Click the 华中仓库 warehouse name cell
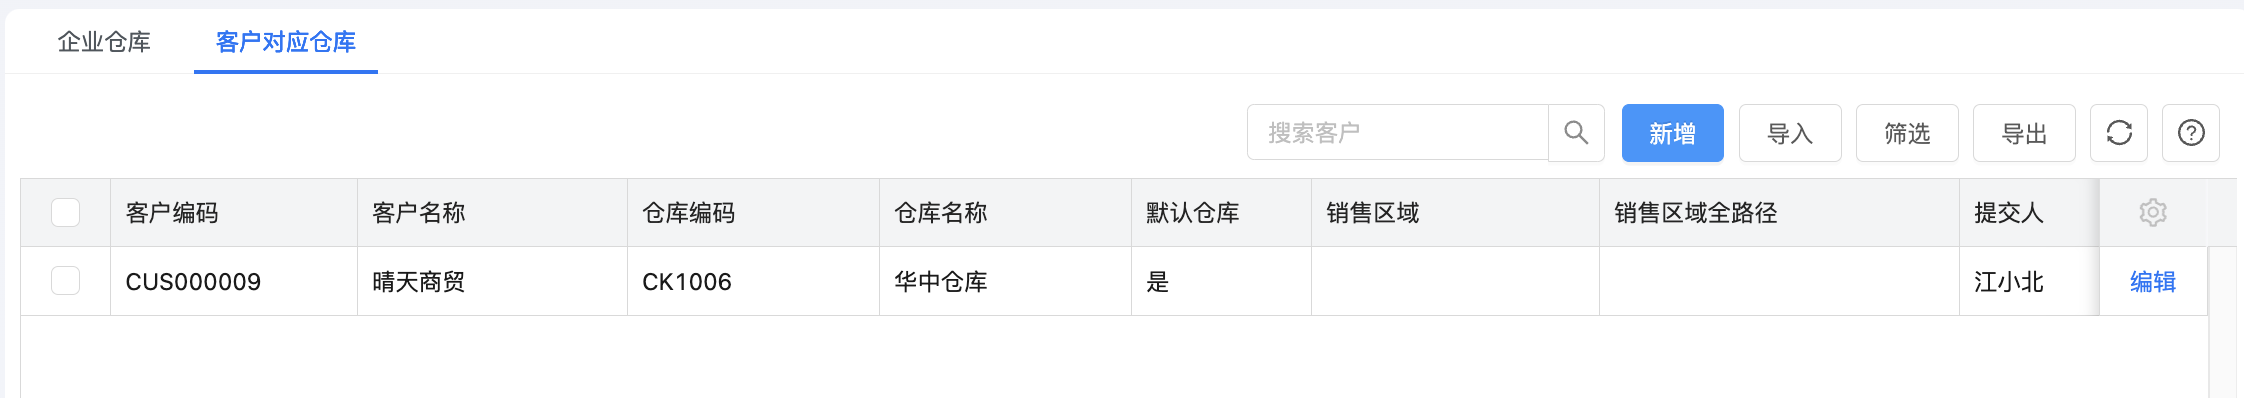 [x=1005, y=282]
